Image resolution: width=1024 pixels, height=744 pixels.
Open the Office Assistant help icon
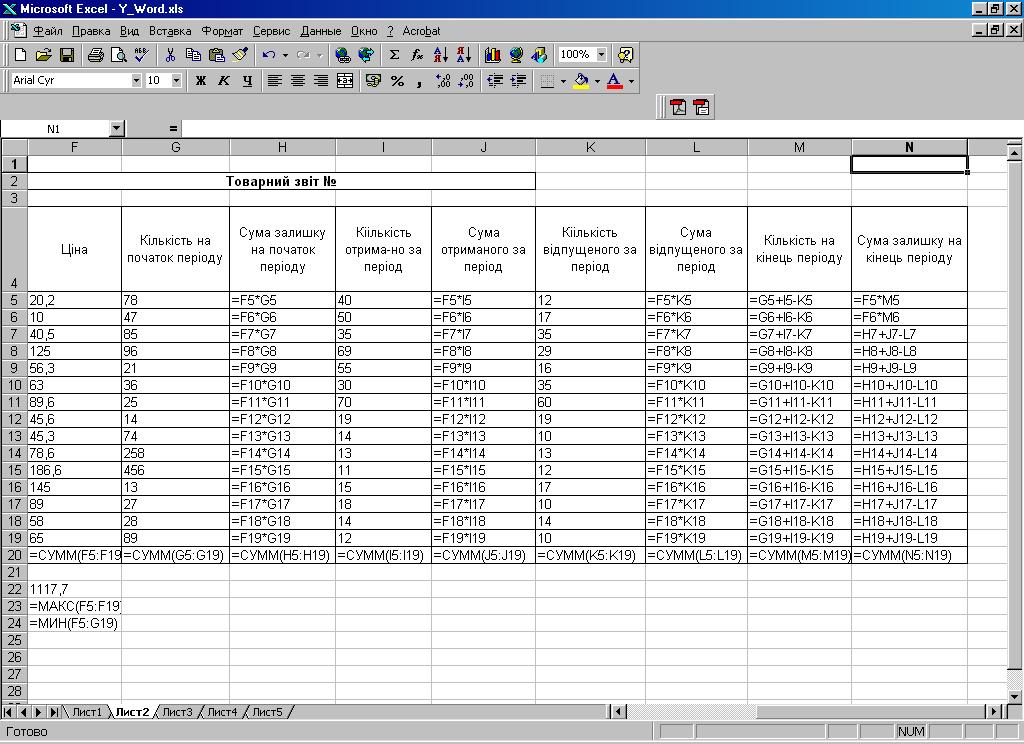(x=625, y=55)
